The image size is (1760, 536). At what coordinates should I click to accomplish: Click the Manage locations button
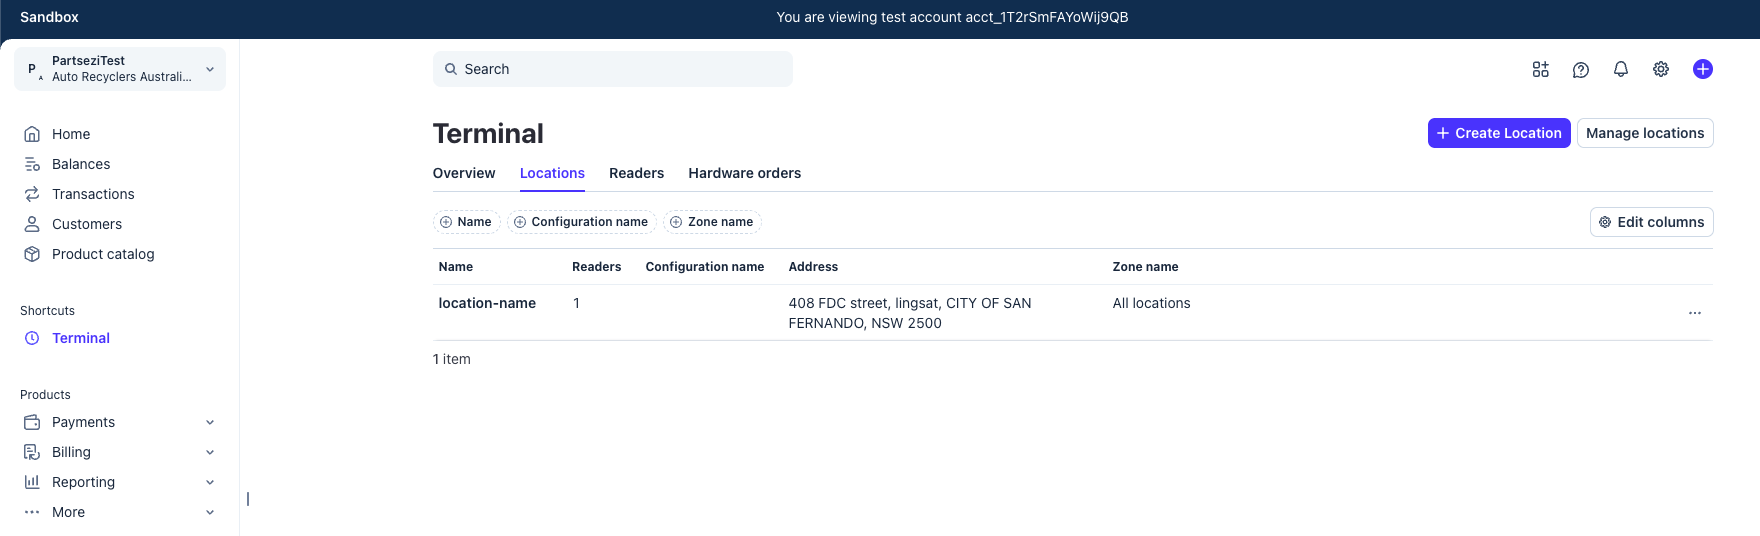point(1644,133)
